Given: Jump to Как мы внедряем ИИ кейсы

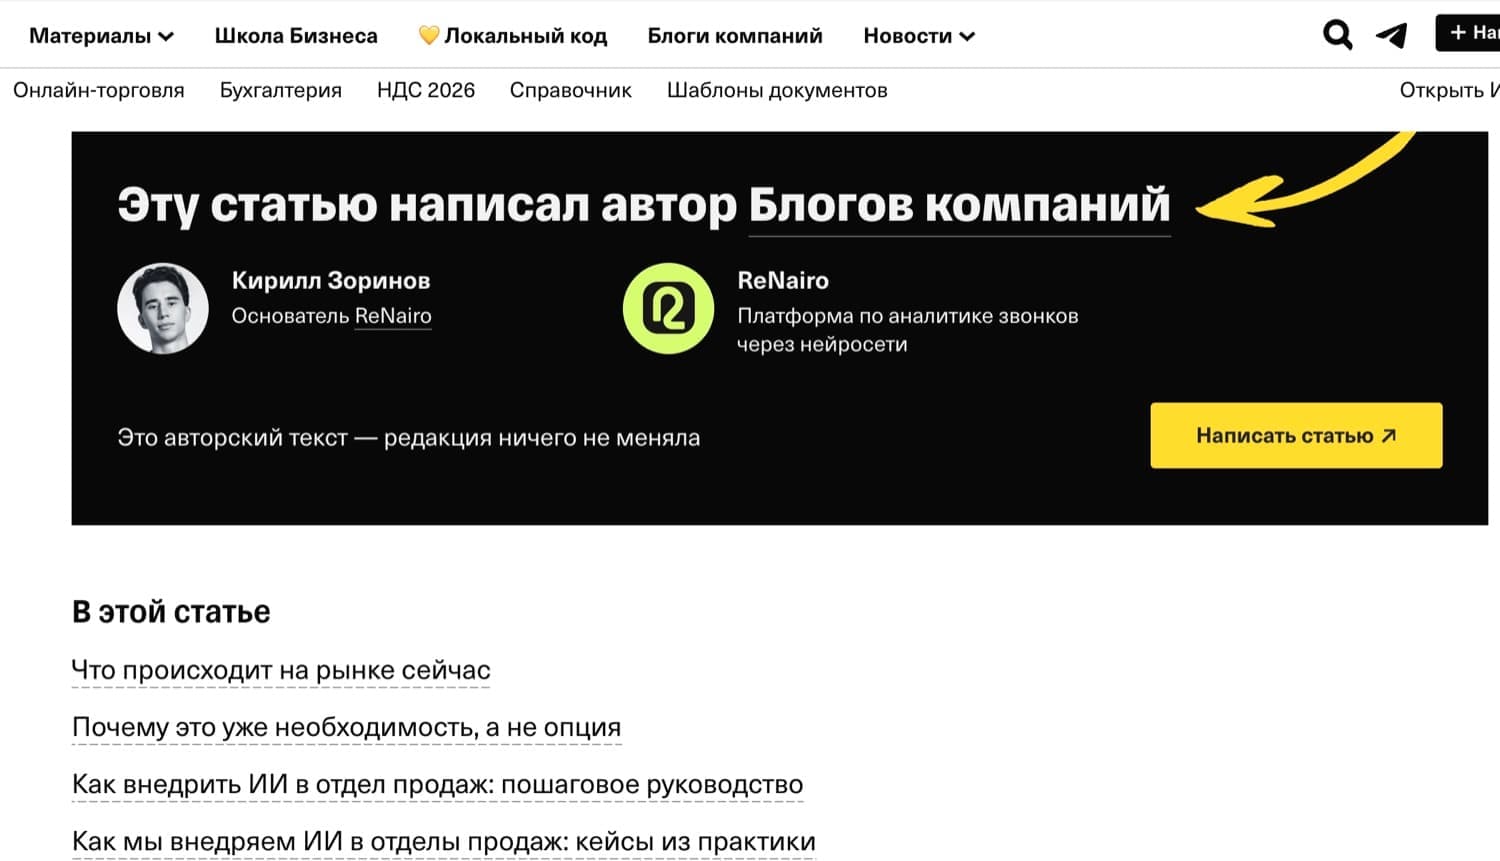Looking at the screenshot, I should [444, 842].
